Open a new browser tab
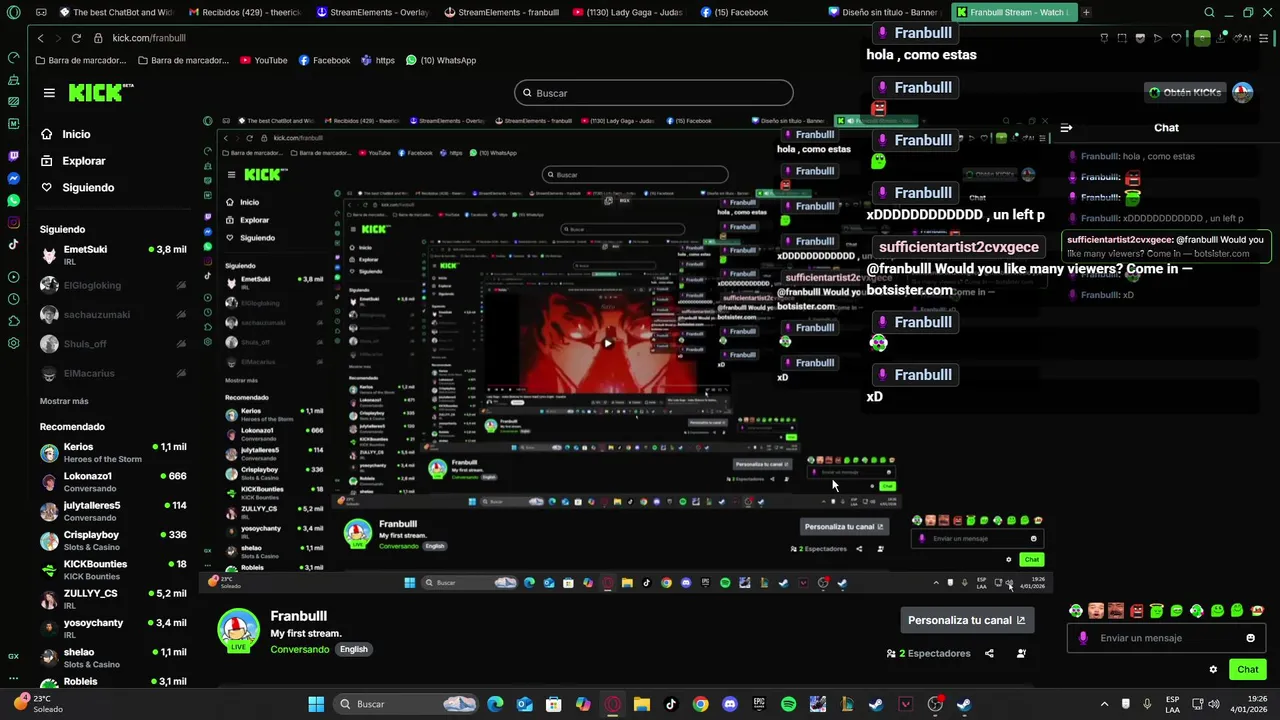Image resolution: width=1280 pixels, height=720 pixels. (x=1086, y=12)
